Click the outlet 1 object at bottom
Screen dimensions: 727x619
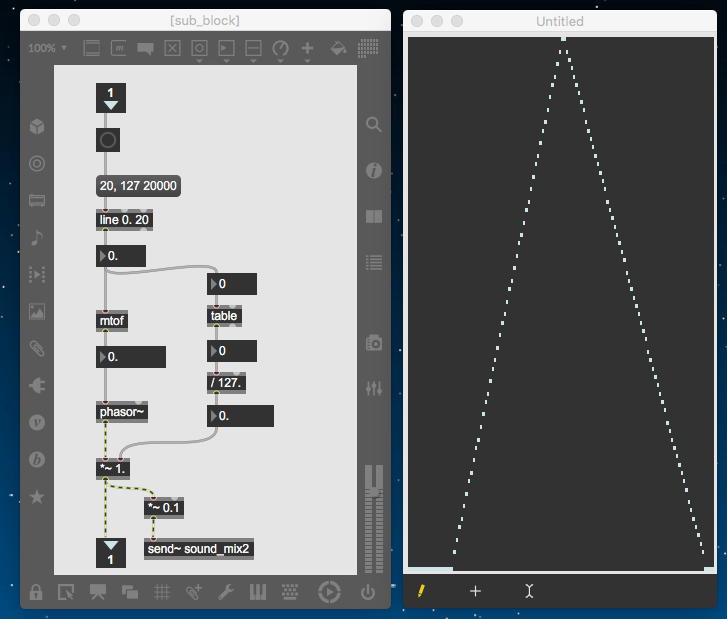pos(111,553)
